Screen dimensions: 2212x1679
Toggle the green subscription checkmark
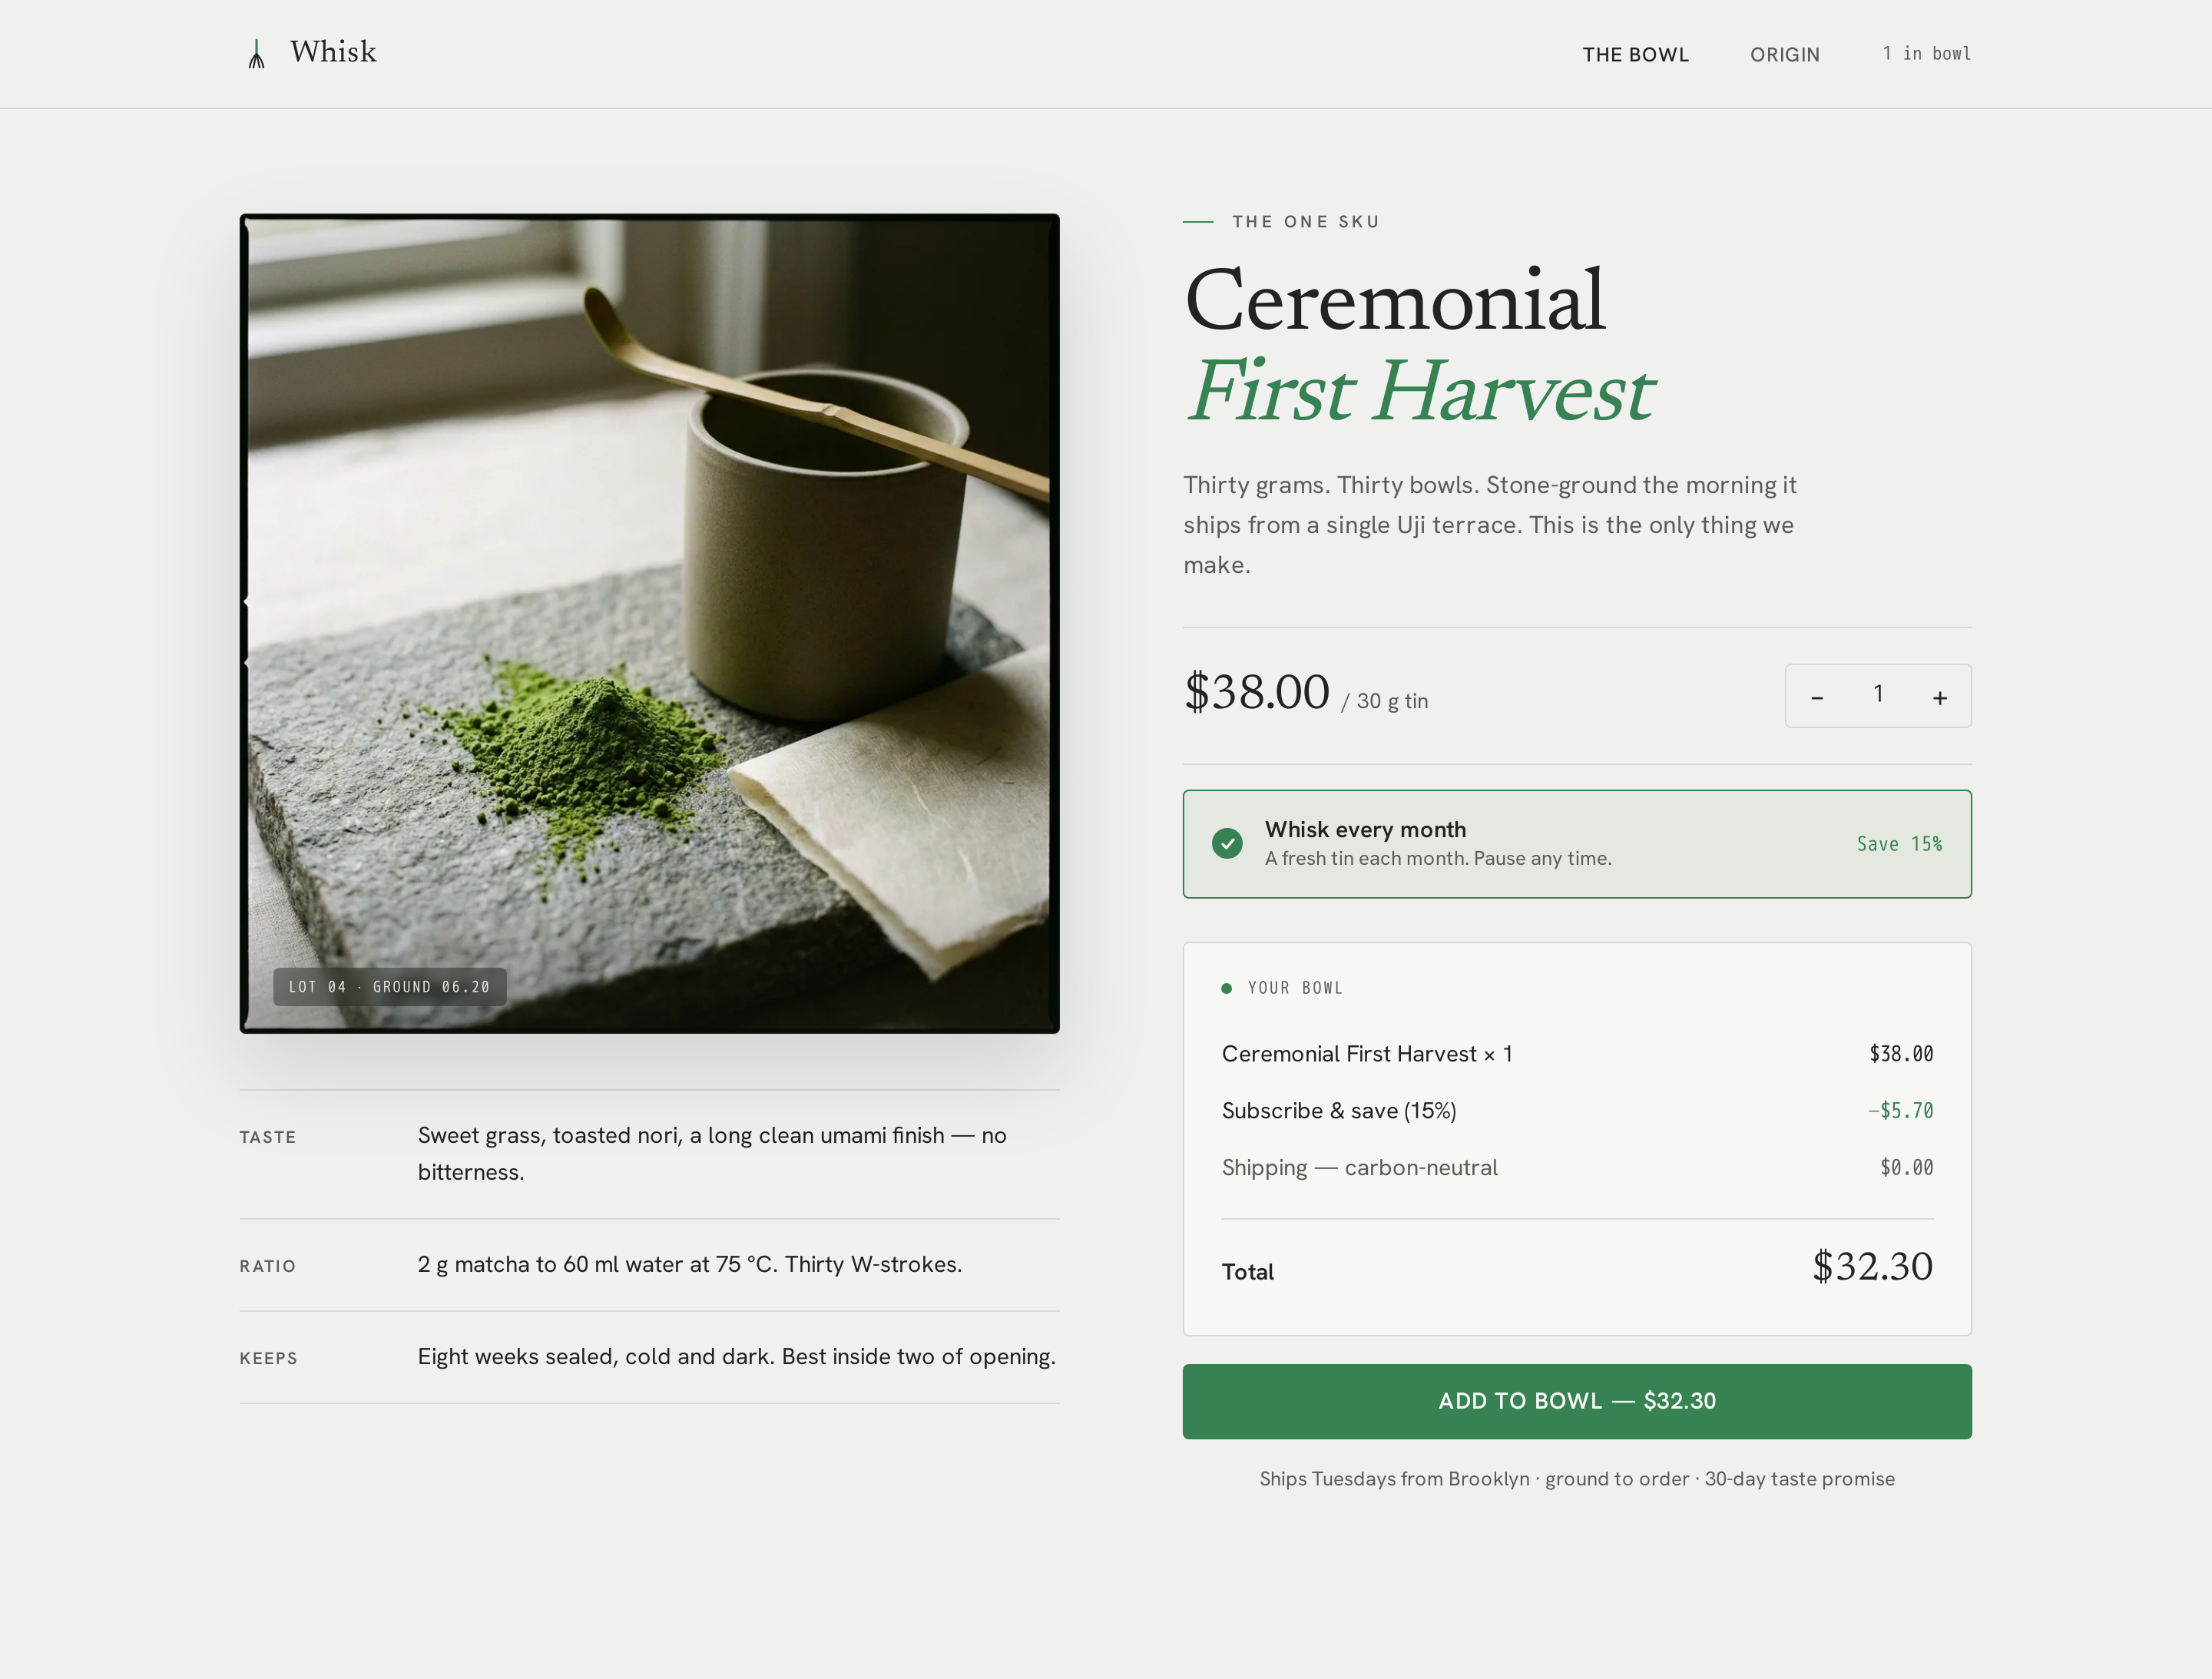click(1227, 843)
